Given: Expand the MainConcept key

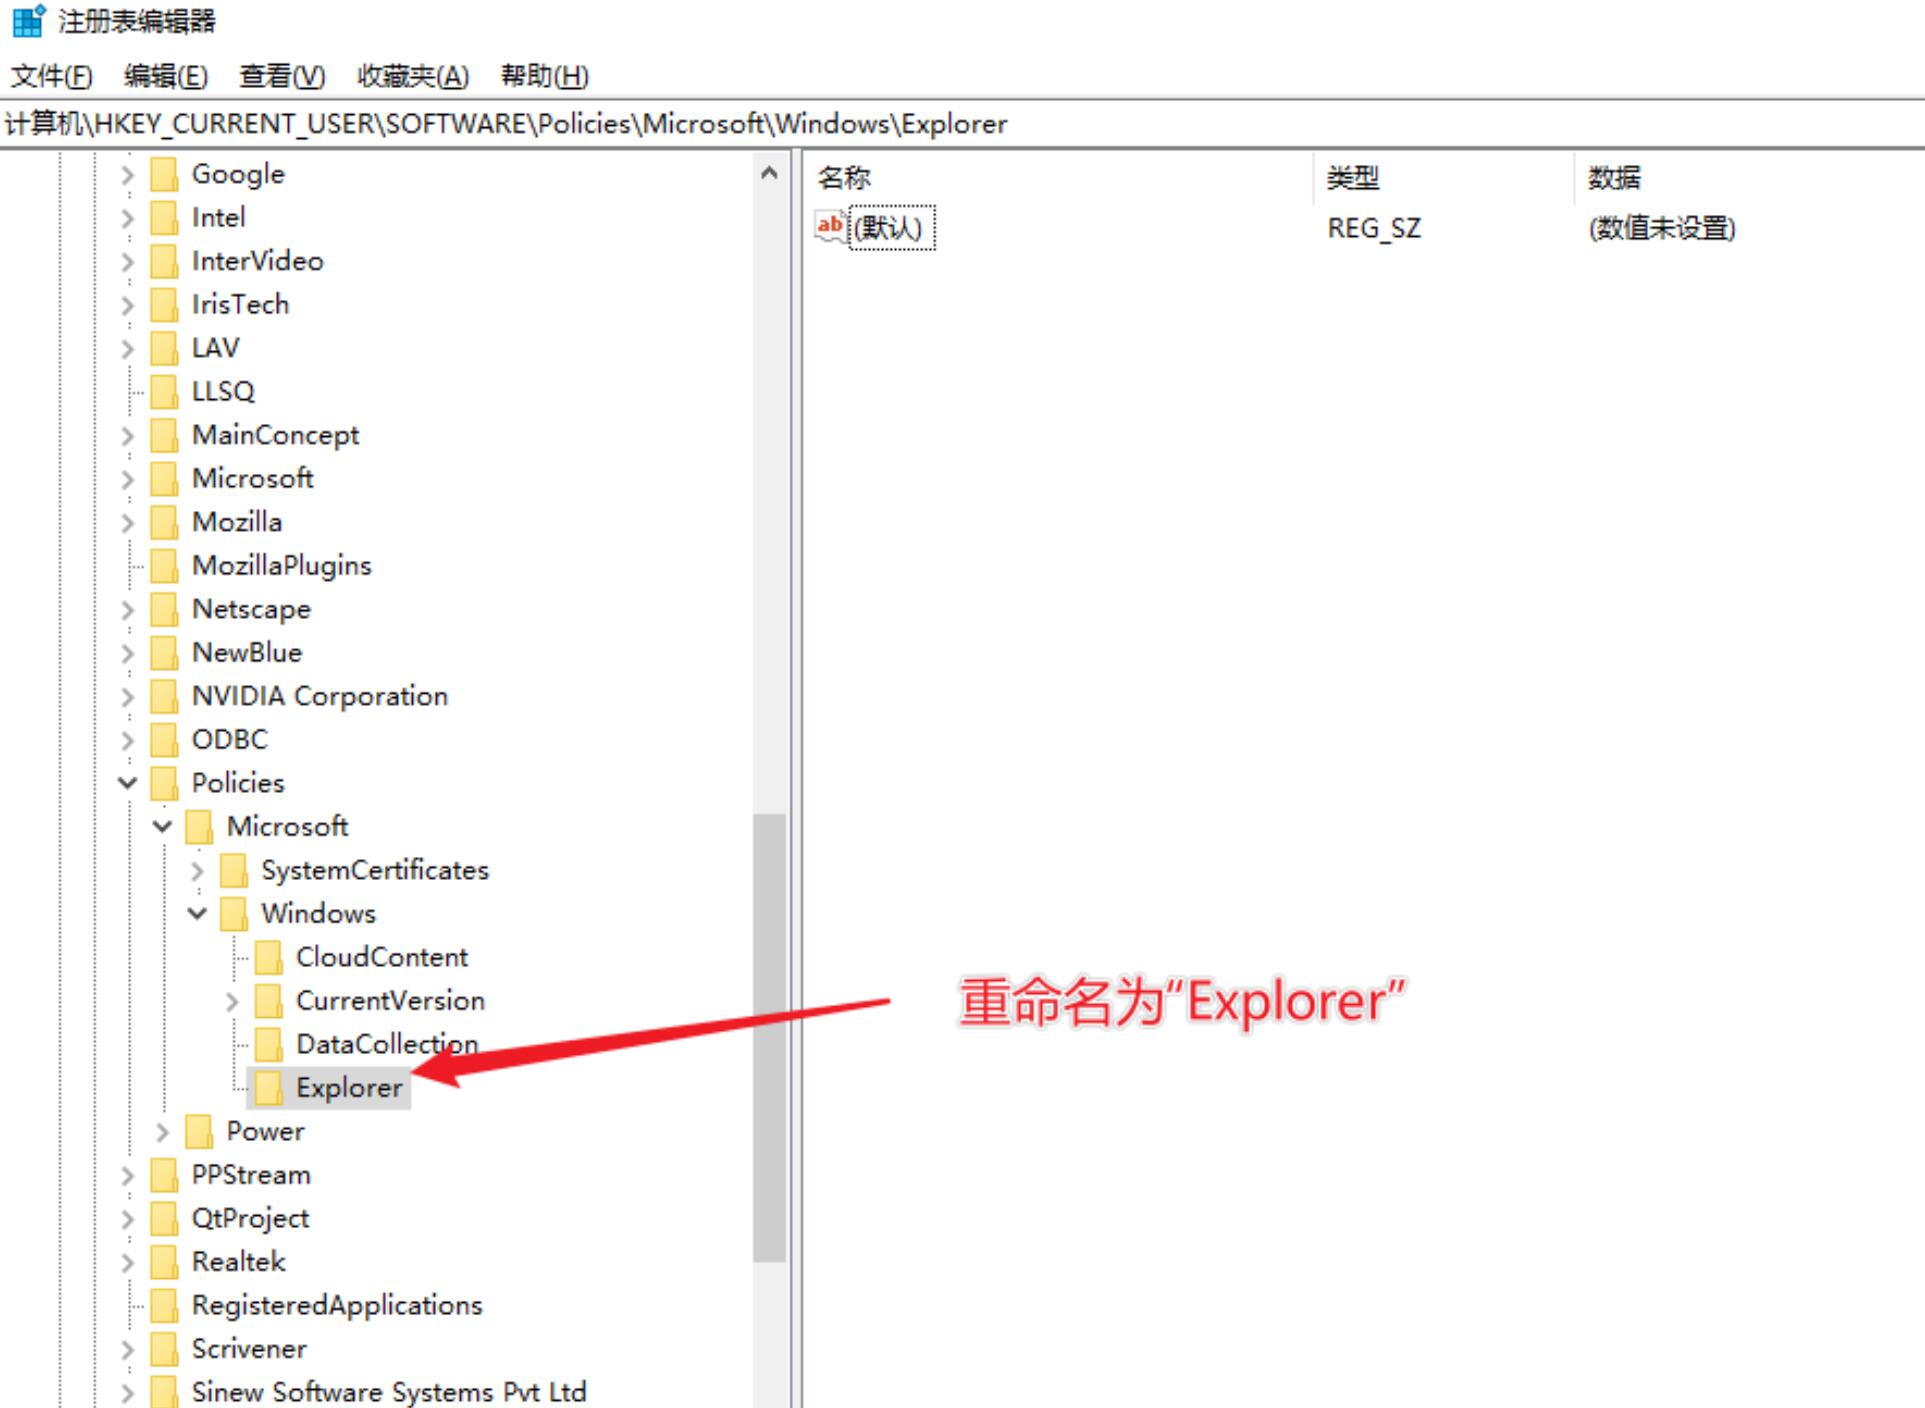Looking at the screenshot, I should tap(127, 435).
